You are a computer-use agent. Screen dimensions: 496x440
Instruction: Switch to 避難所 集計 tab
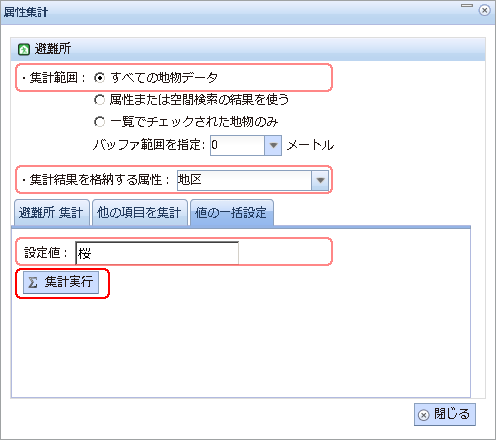[52, 212]
